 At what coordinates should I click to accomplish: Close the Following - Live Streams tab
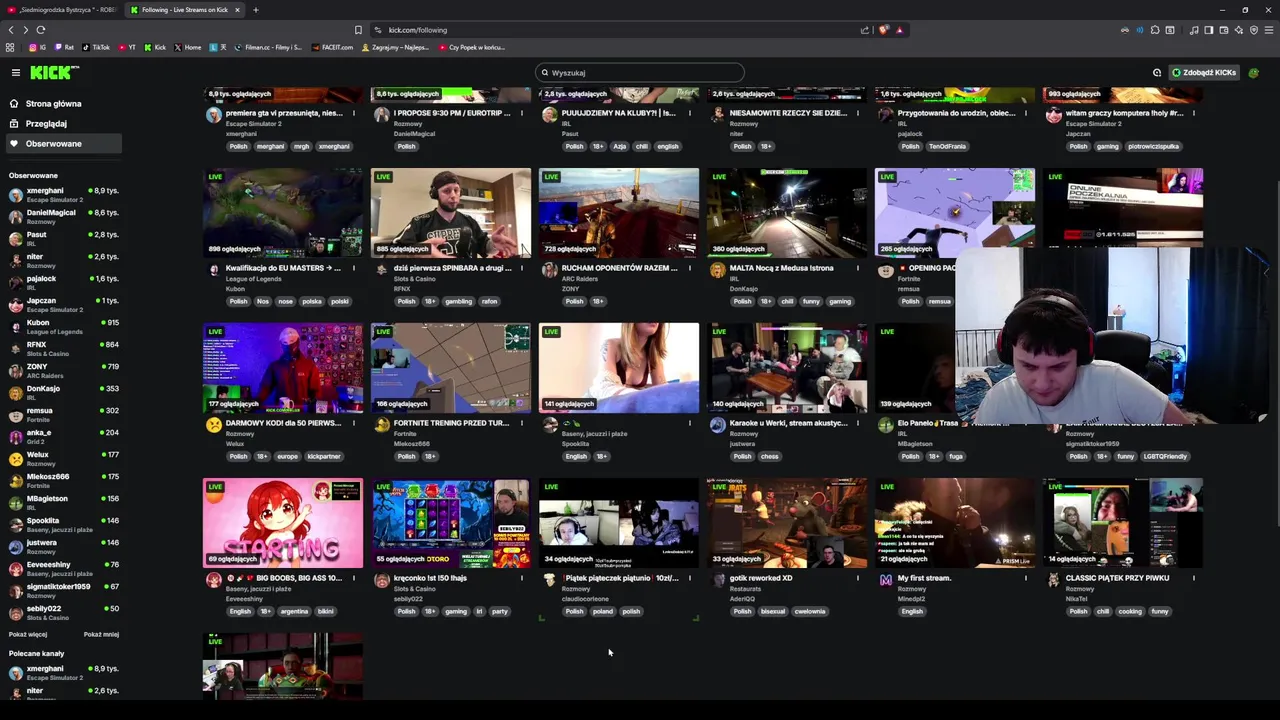point(237,10)
